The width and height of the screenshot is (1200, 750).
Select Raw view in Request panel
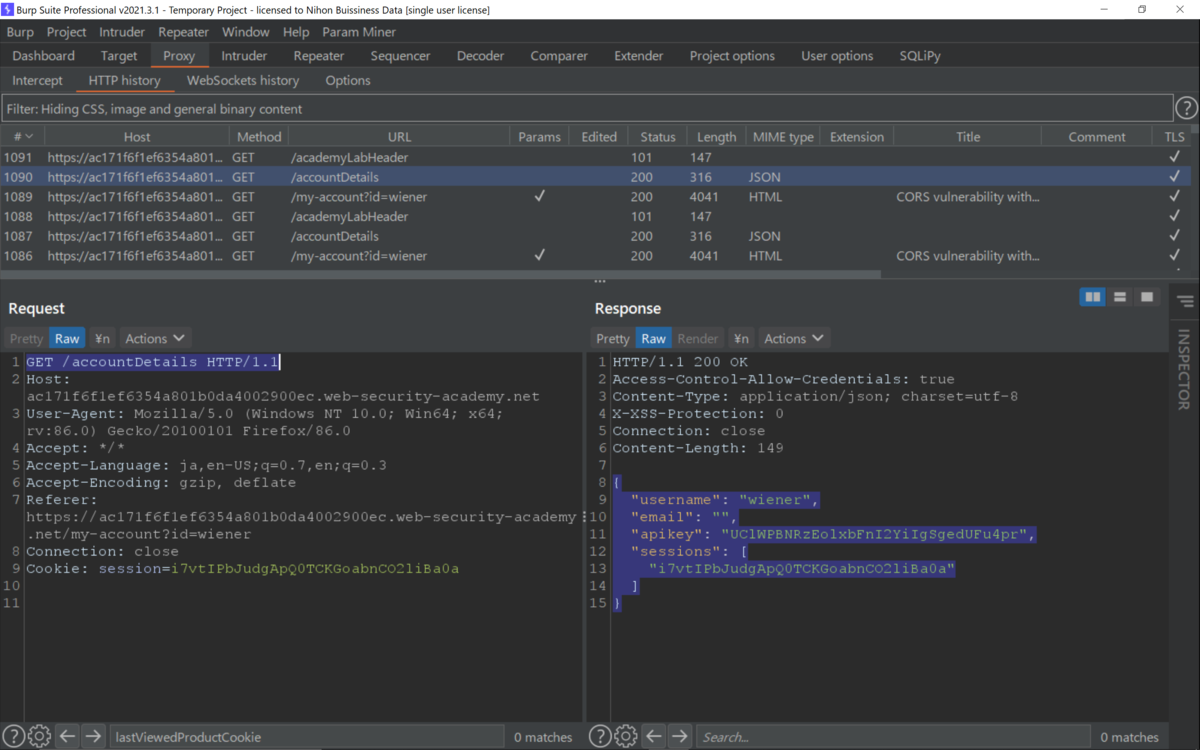67,338
